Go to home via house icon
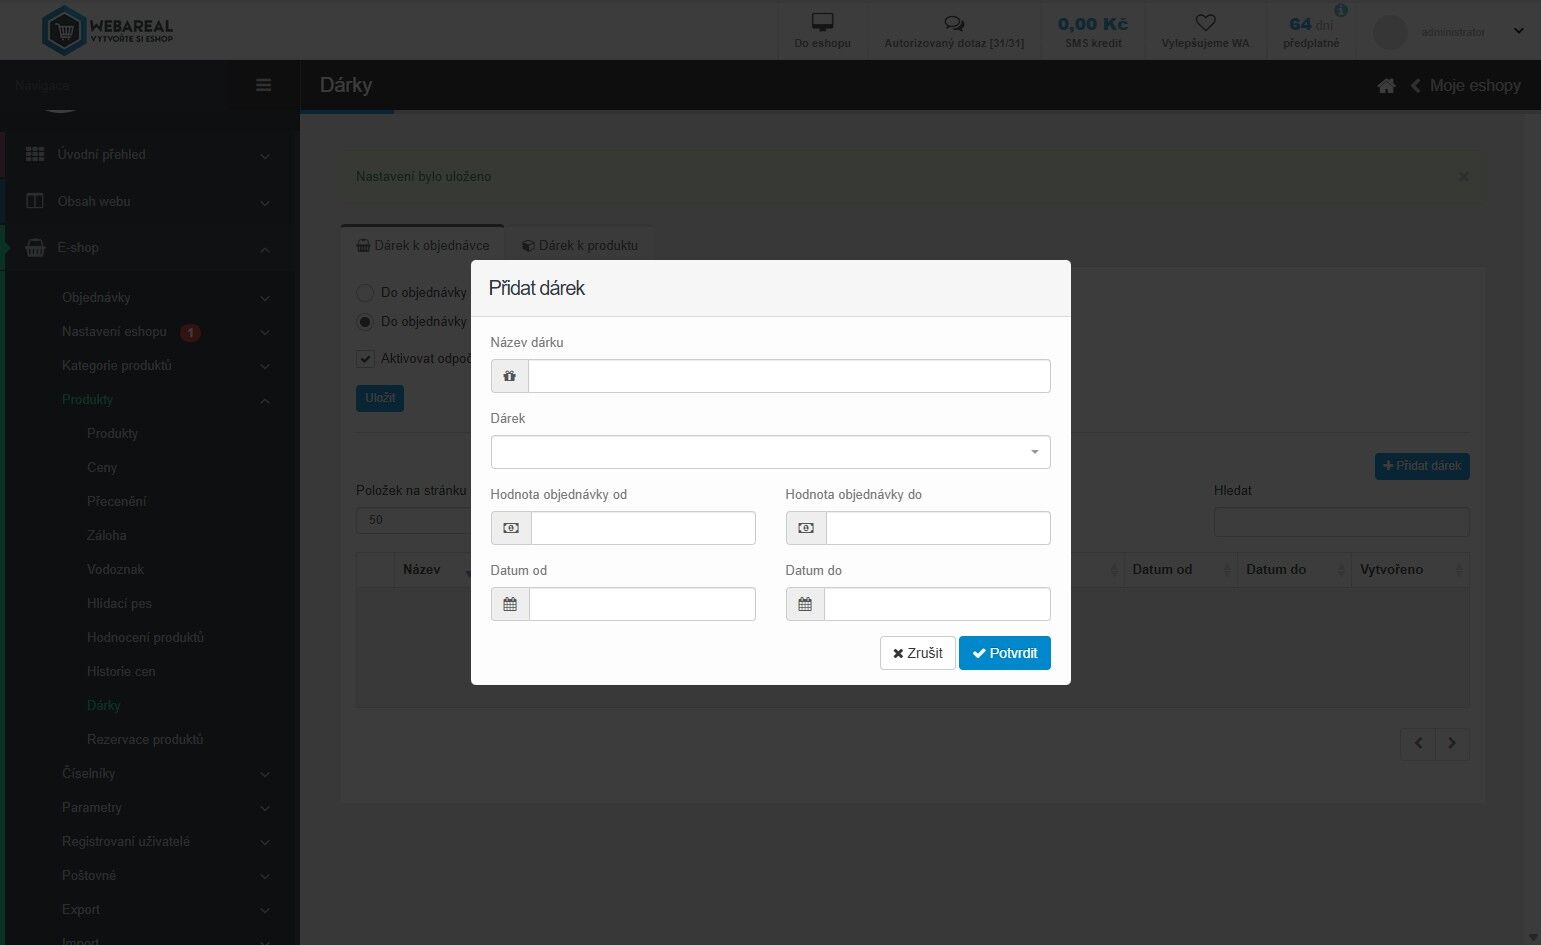 [x=1386, y=86]
